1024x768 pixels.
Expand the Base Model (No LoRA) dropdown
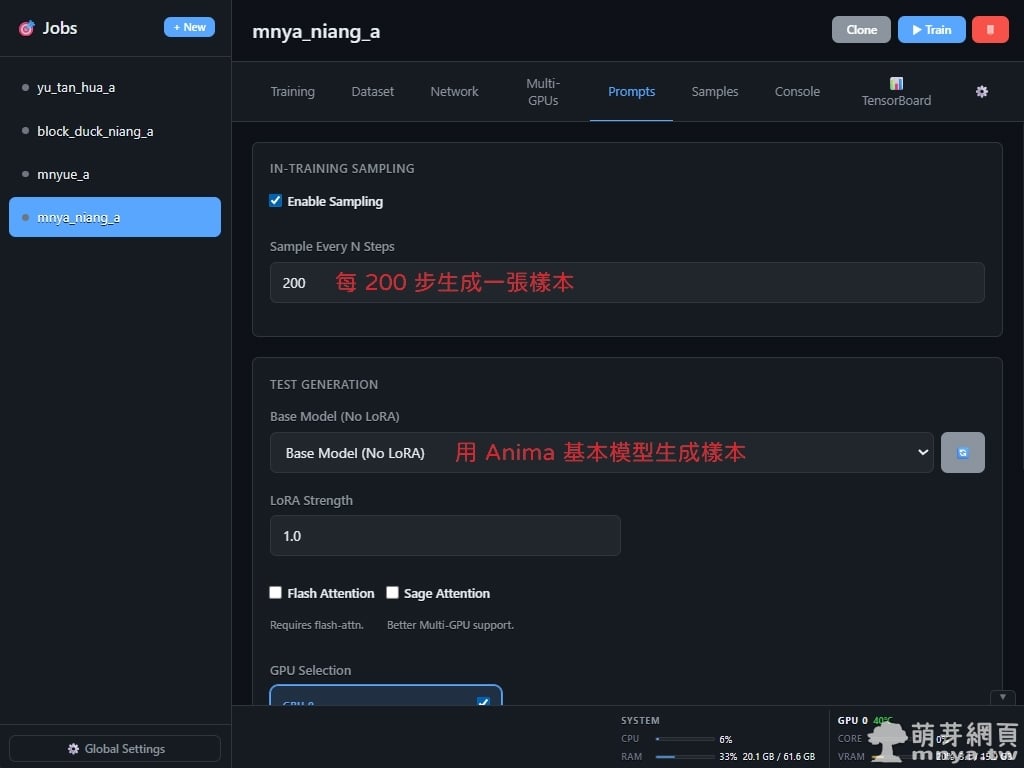pyautogui.click(x=601, y=453)
